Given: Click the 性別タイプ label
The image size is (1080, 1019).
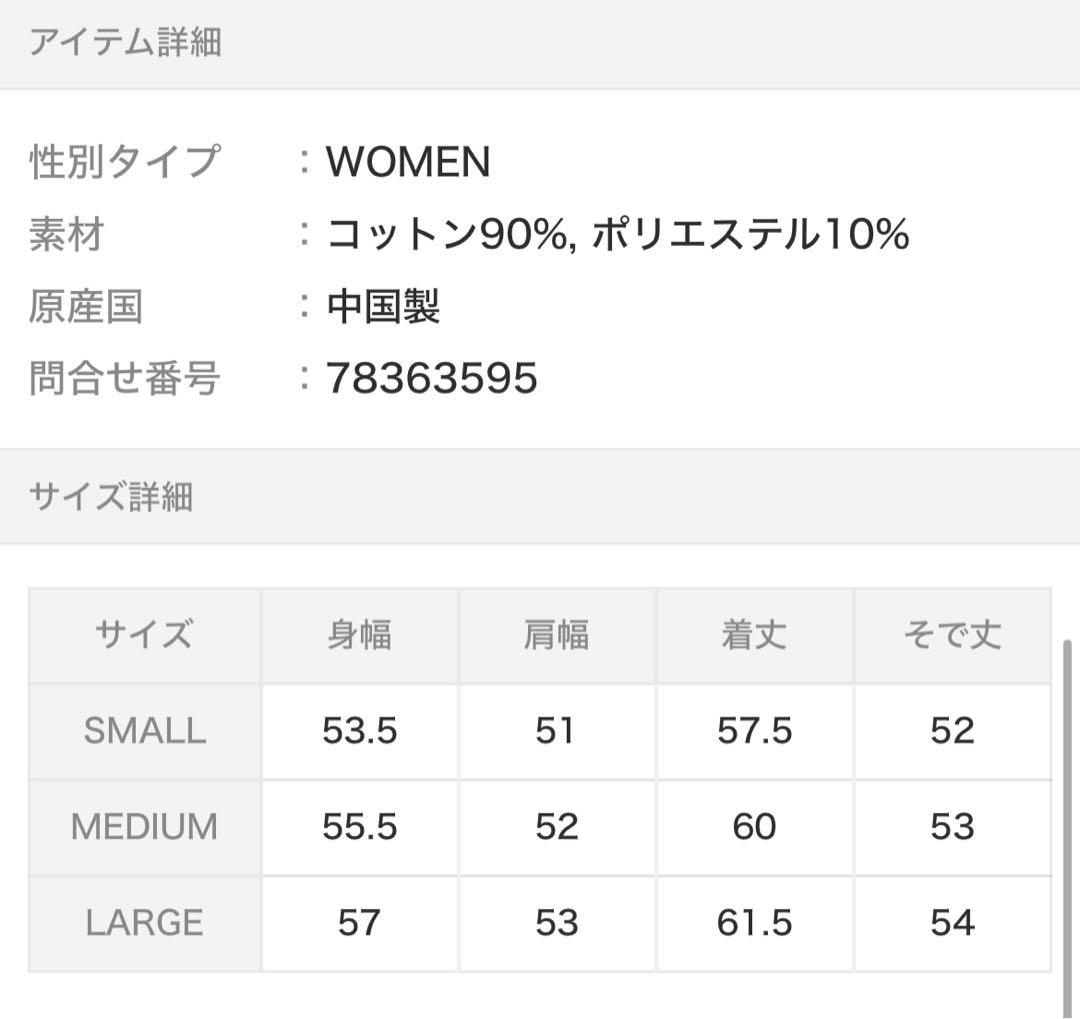Looking at the screenshot, I should pyautogui.click(x=124, y=163).
